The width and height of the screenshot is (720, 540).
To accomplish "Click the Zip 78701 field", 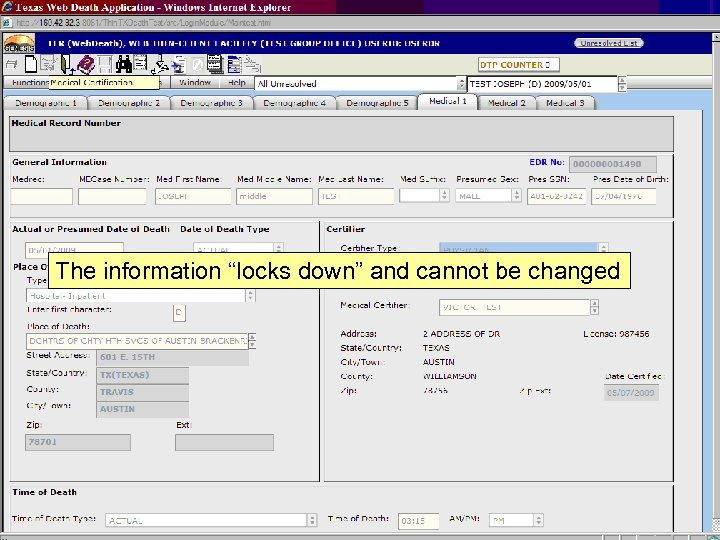I will pos(78,442).
